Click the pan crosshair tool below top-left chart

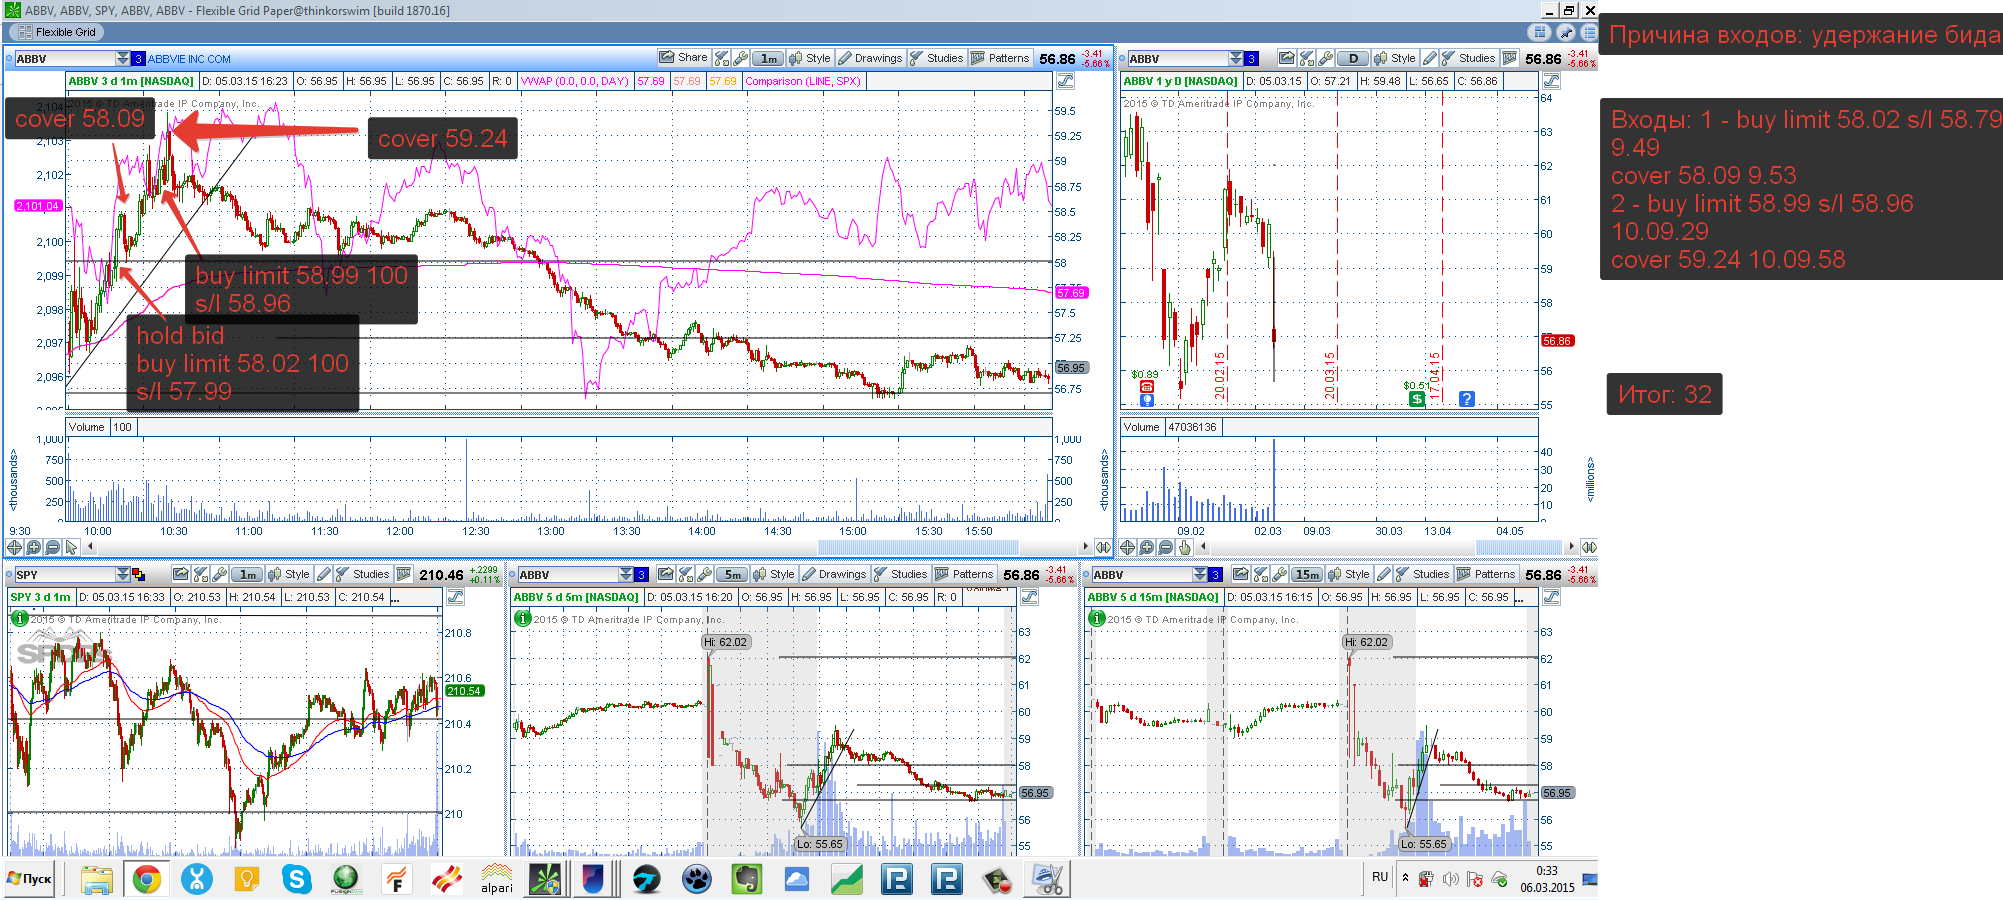click(14, 547)
